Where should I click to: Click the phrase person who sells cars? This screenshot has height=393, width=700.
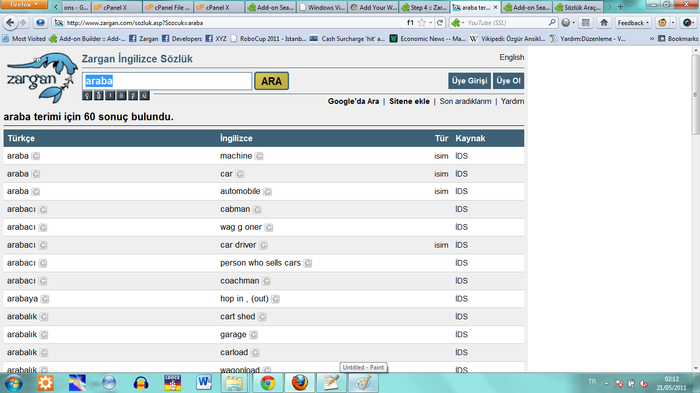click(x=260, y=263)
